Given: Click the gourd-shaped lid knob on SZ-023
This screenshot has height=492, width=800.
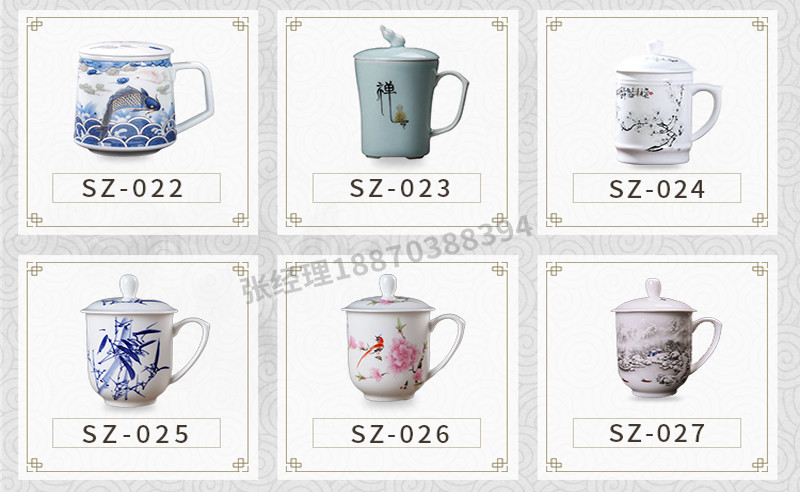Looking at the screenshot, I should click(392, 36).
